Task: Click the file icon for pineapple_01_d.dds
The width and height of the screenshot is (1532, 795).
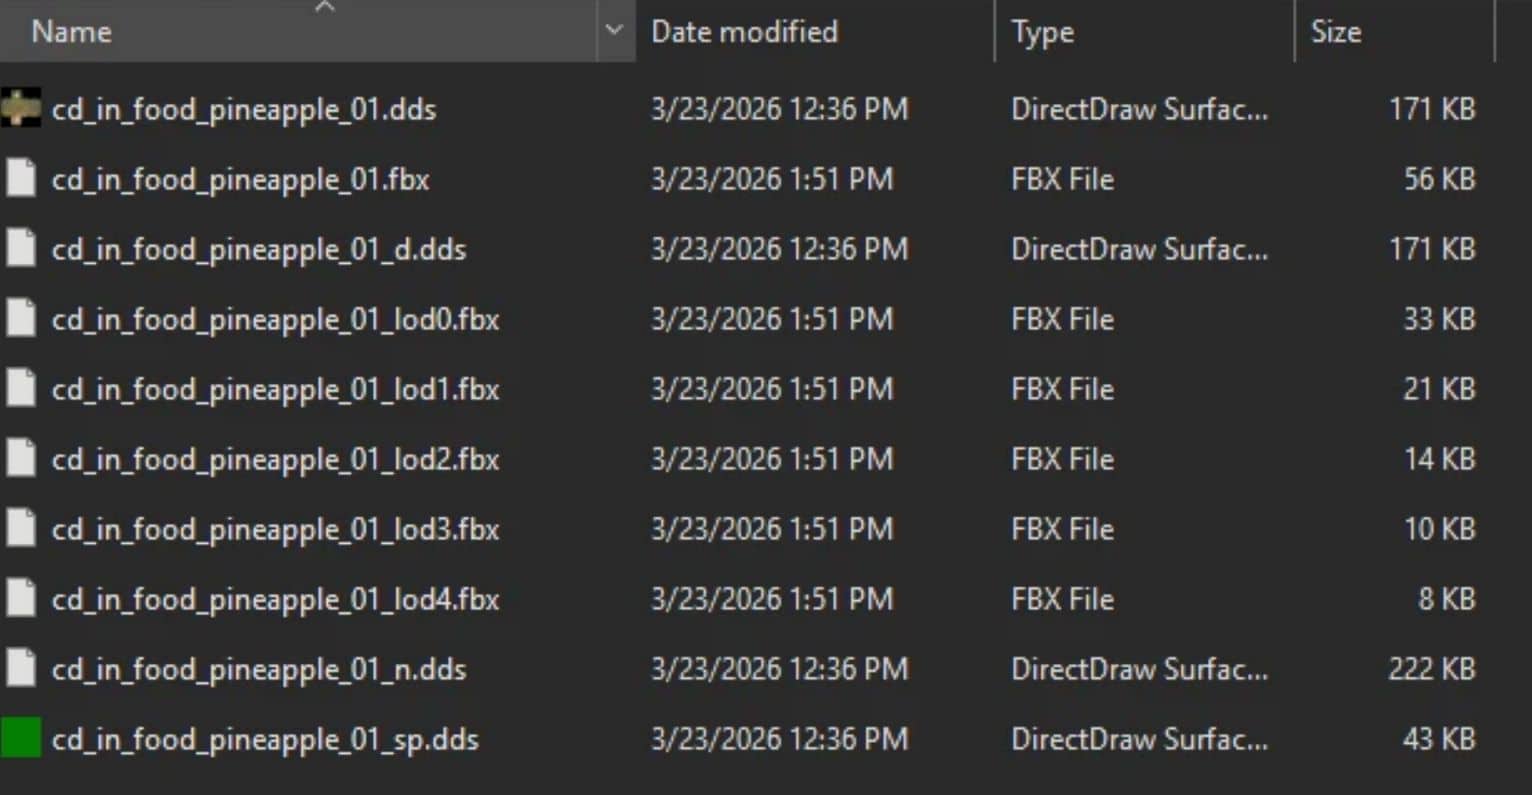Action: 21,249
